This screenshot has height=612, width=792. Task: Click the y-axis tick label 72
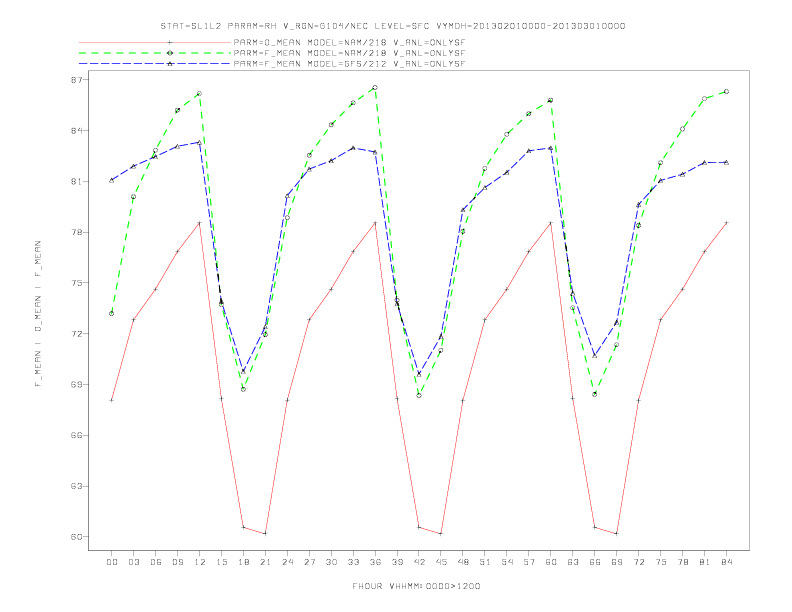pyautogui.click(x=76, y=334)
